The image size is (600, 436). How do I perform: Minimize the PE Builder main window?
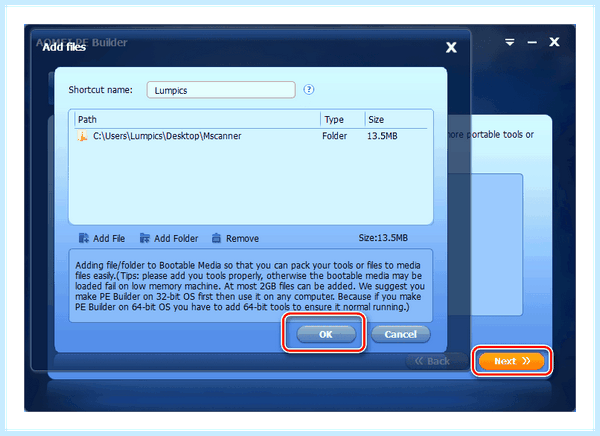(532, 42)
